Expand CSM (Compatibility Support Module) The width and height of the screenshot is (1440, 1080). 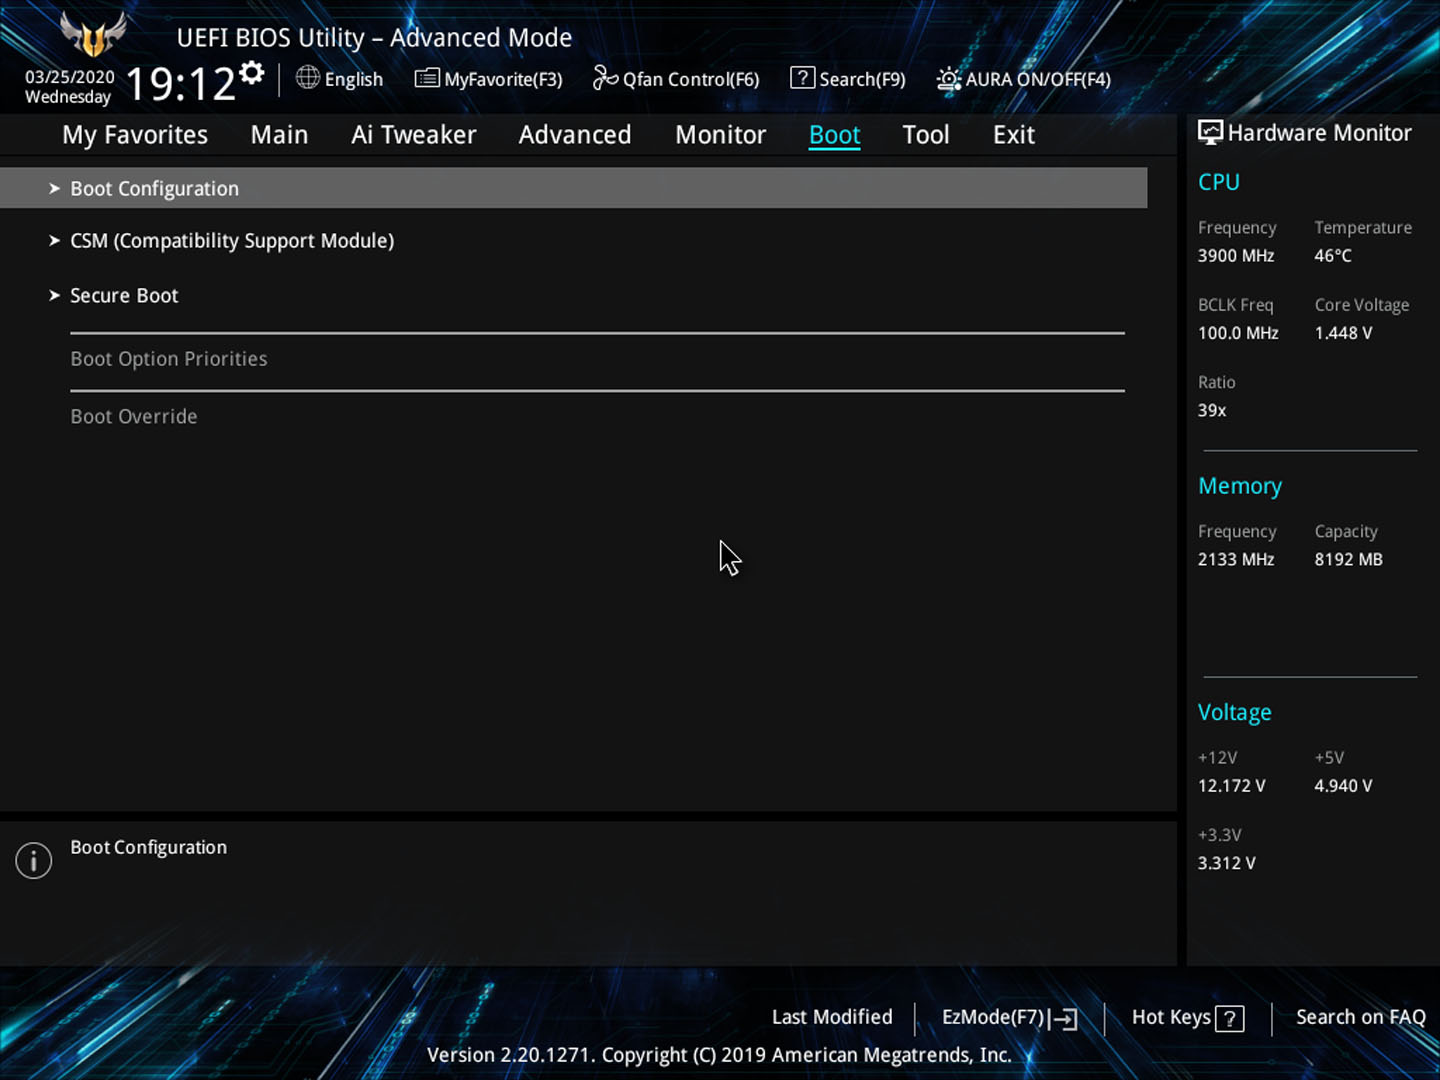click(x=231, y=241)
